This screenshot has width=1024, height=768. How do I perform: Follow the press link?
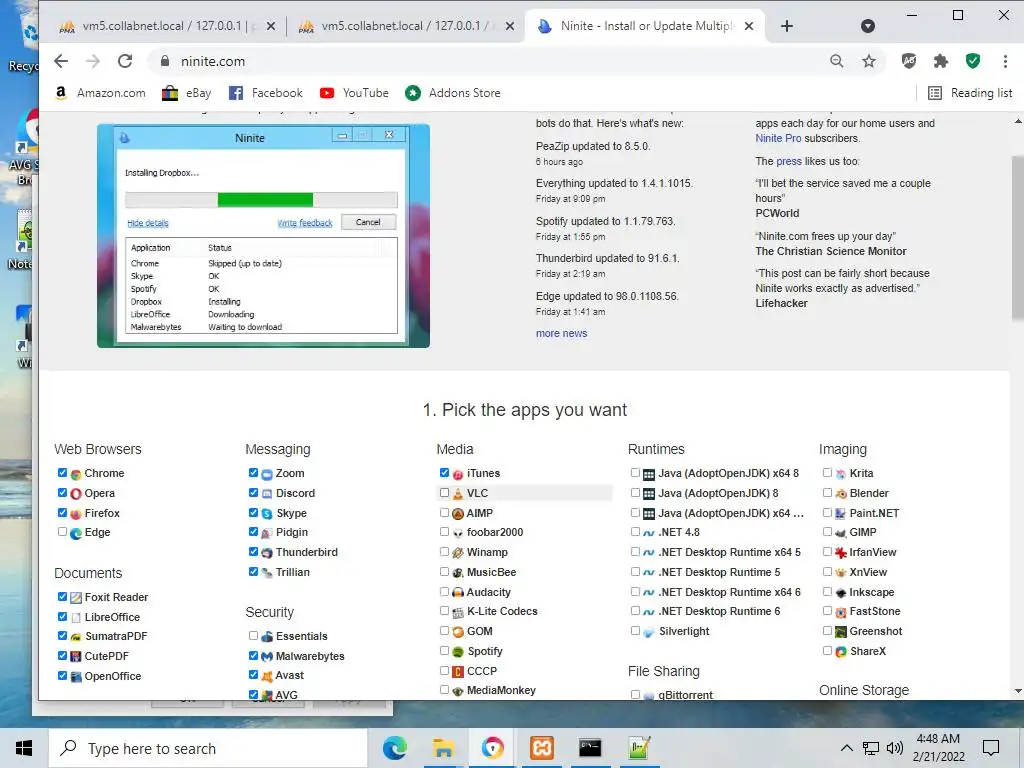(x=788, y=161)
